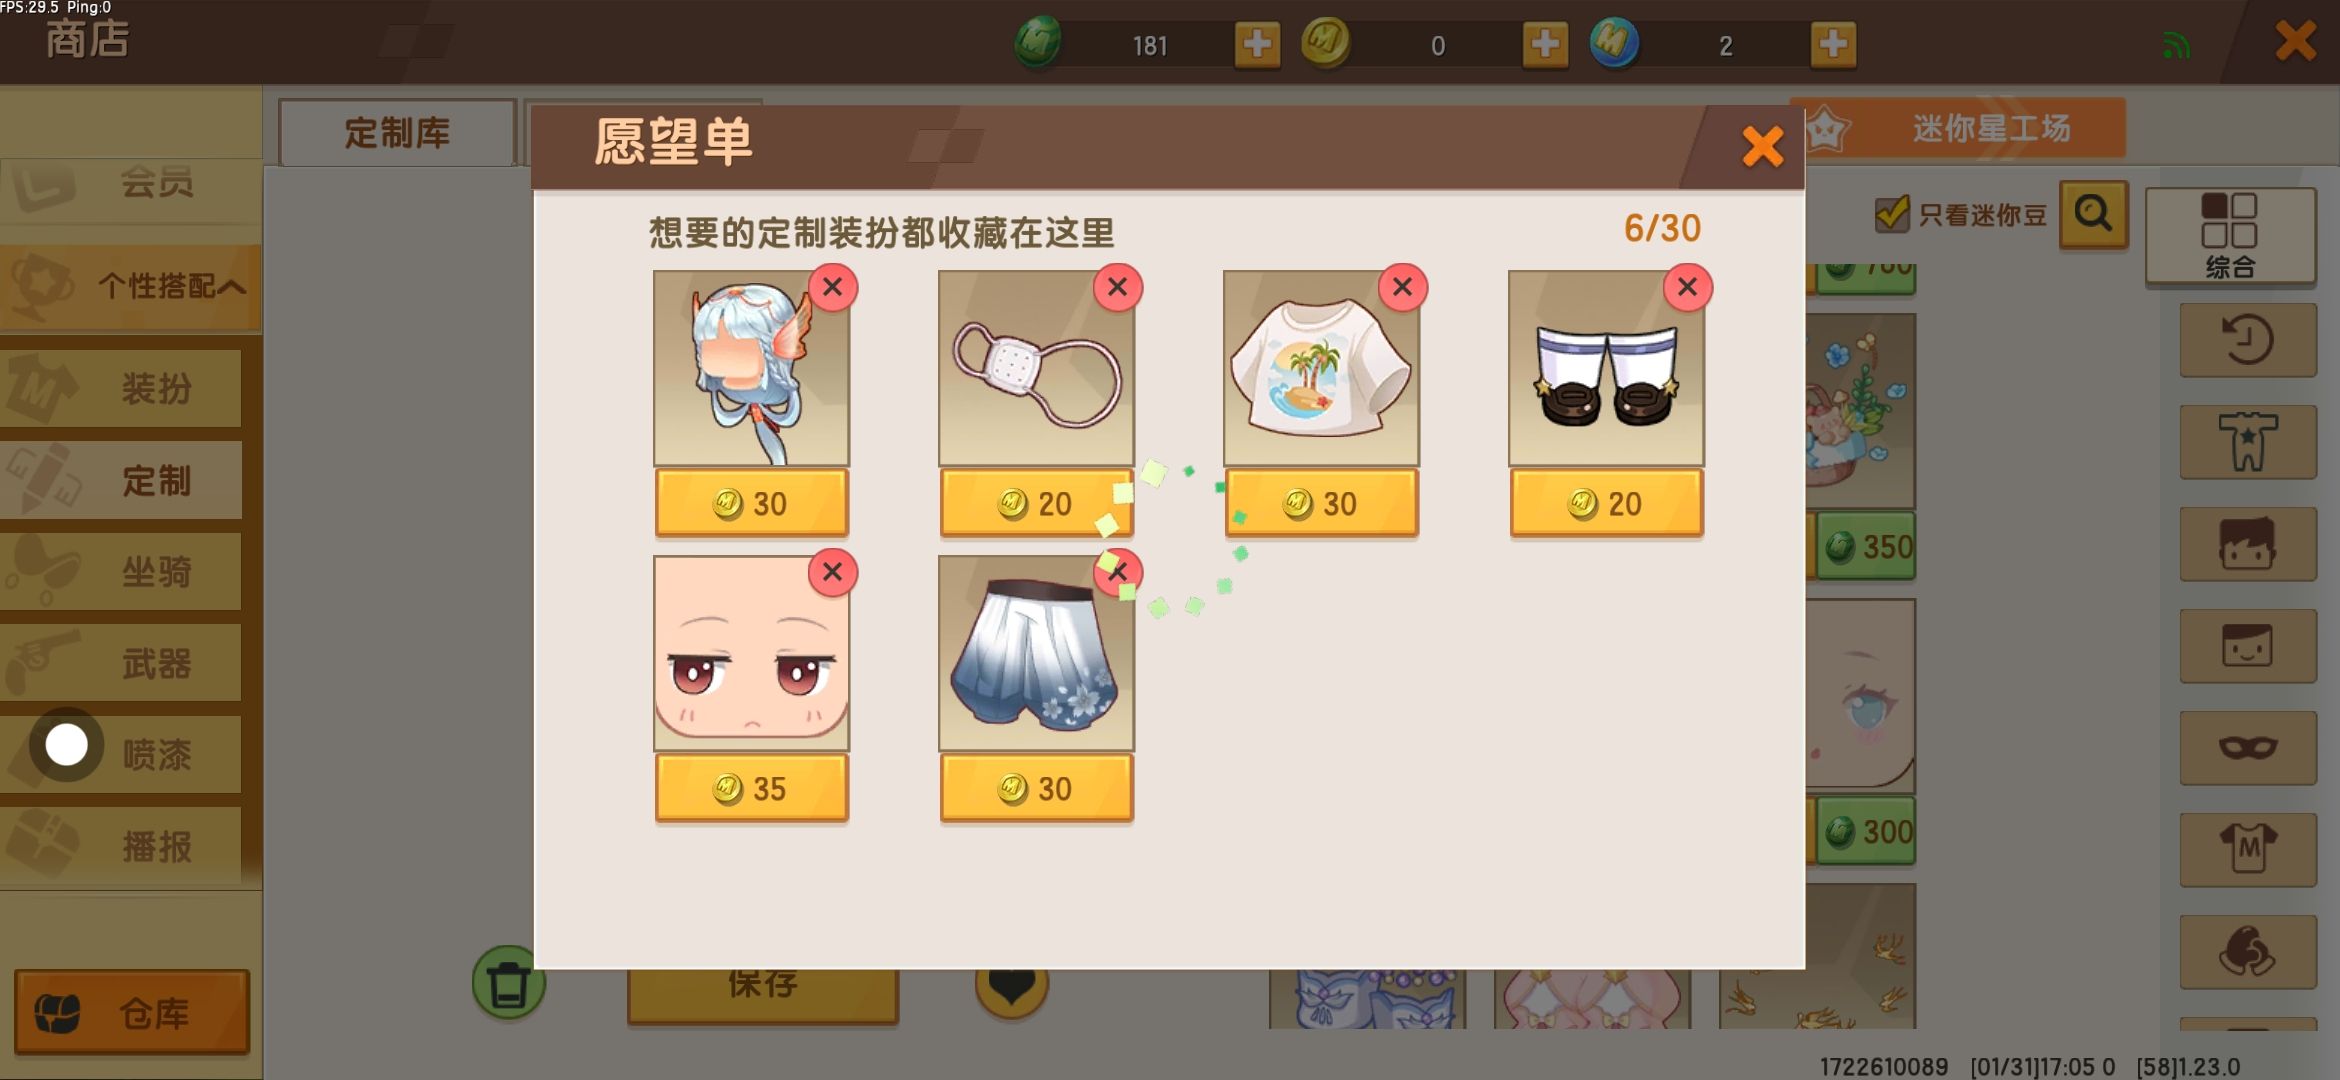Buy the red-eyed face for 35 coins
The image size is (2340, 1080).
[751, 788]
